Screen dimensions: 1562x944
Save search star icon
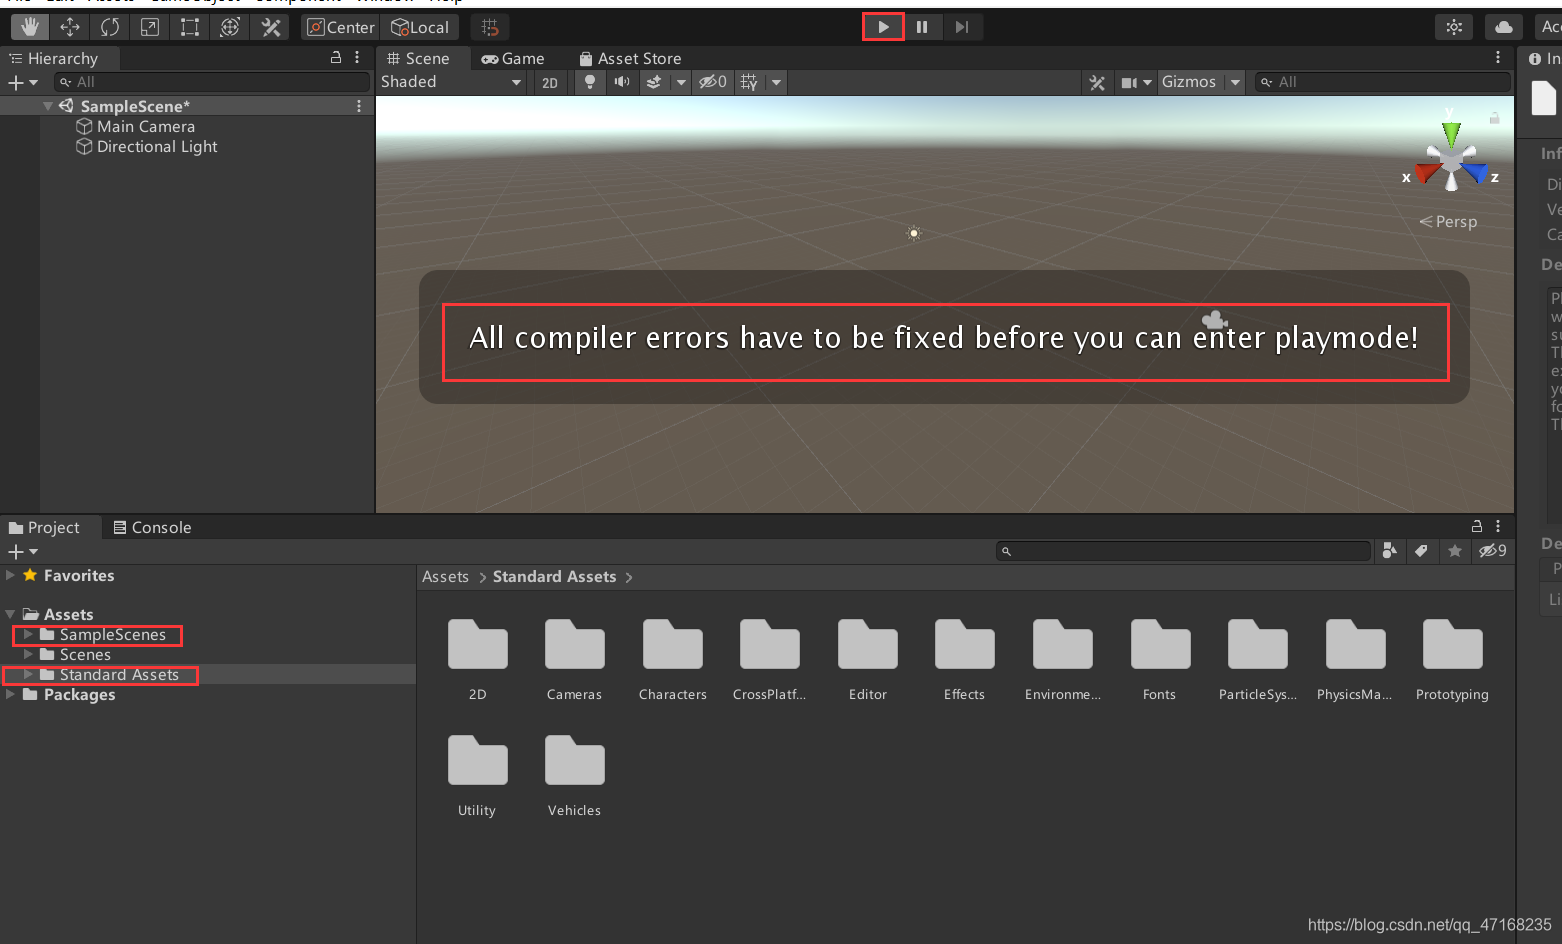click(1455, 551)
